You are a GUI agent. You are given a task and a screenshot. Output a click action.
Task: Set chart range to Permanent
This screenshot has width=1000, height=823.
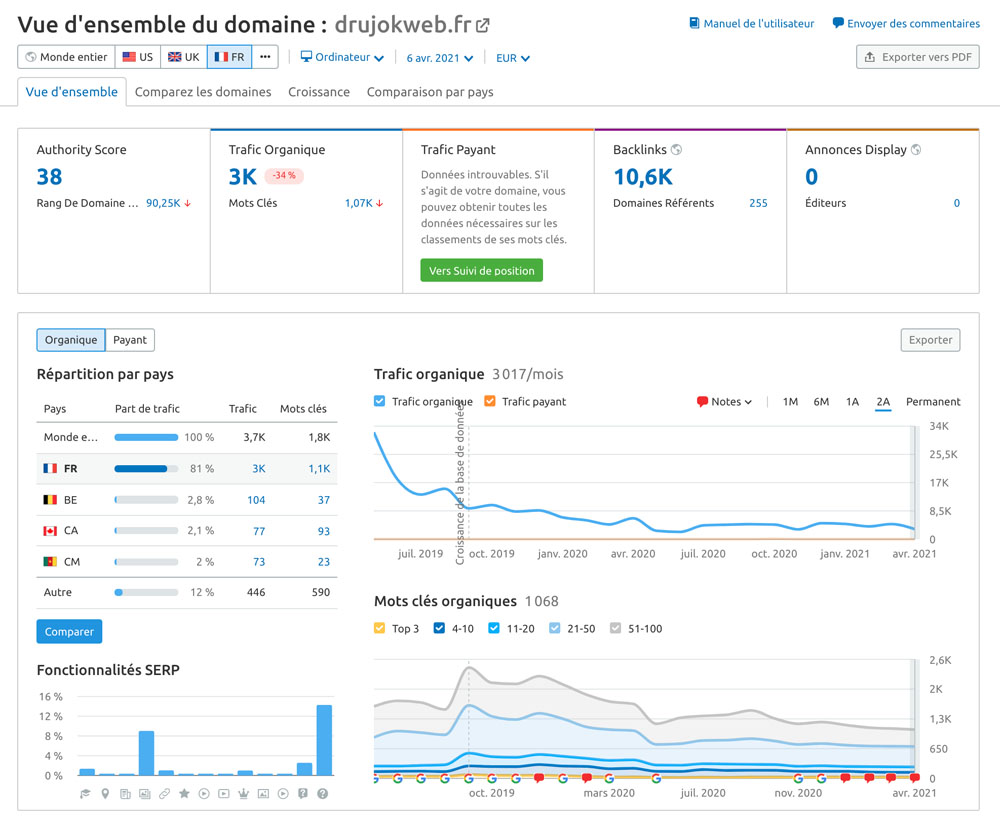[x=933, y=401]
